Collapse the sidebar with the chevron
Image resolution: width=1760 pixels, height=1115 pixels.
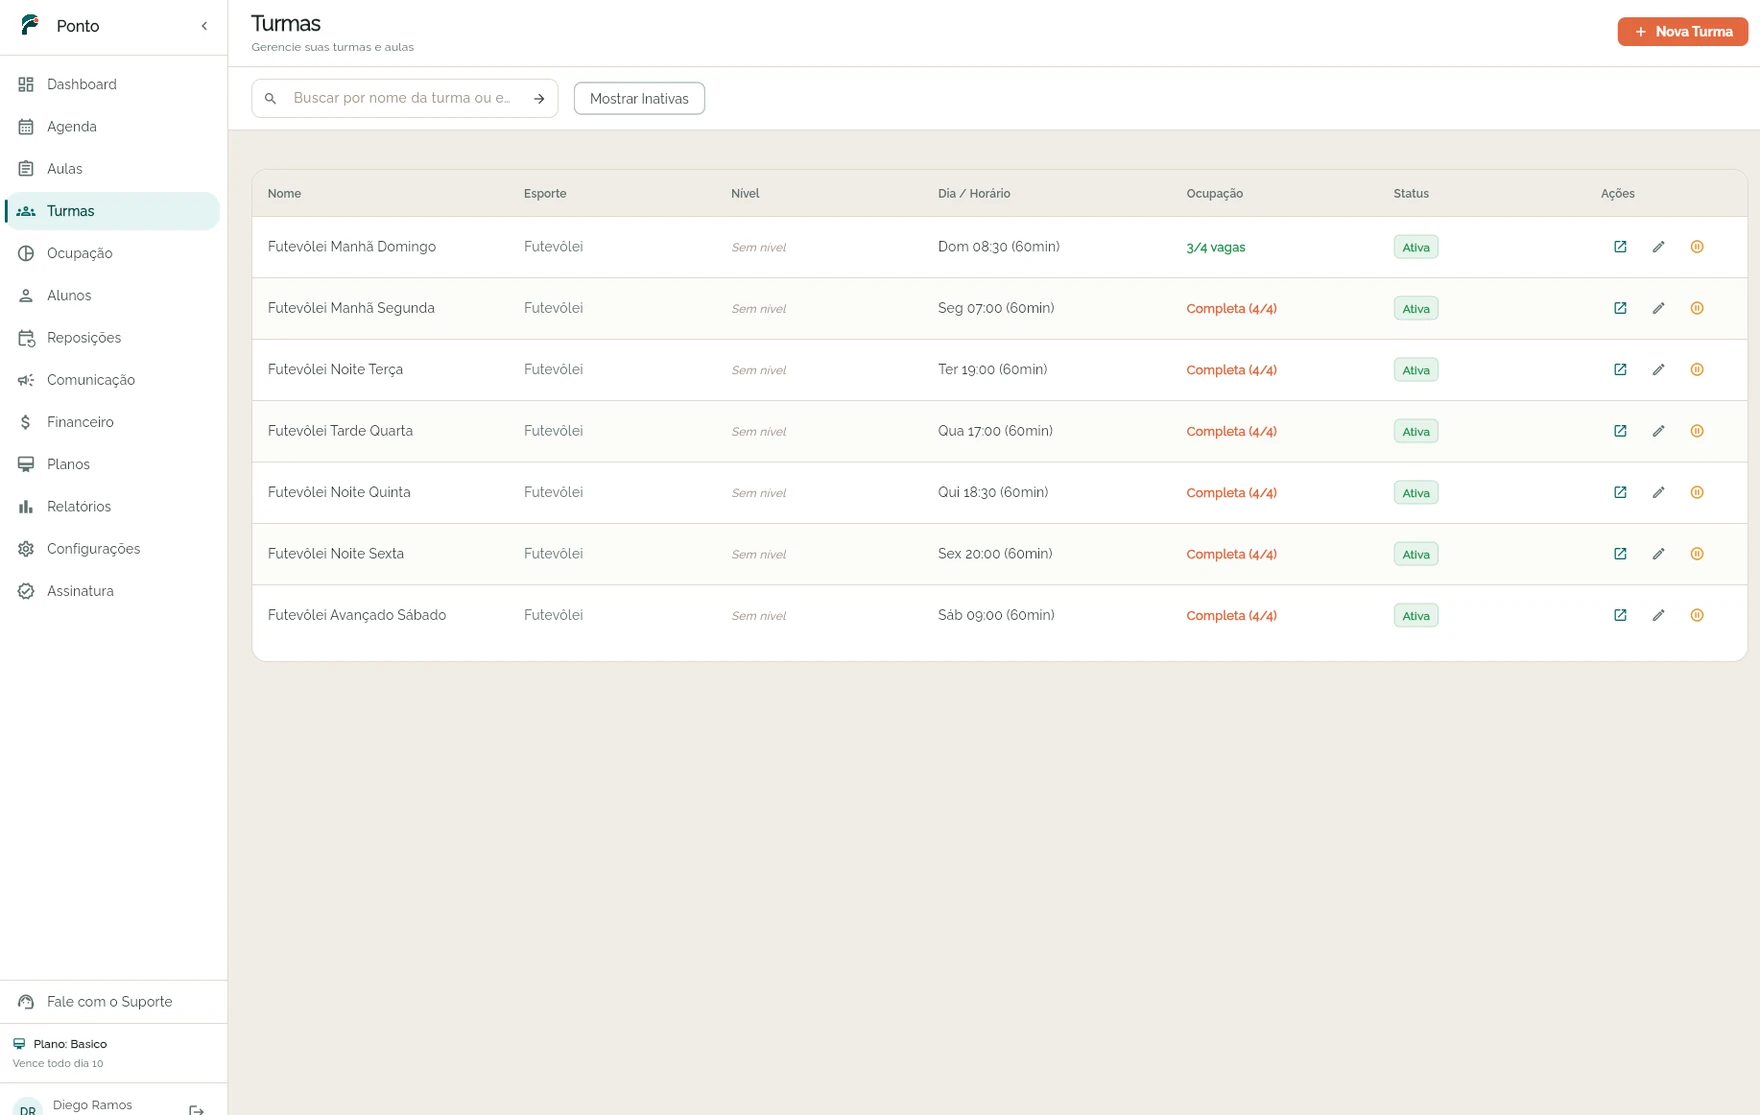coord(204,26)
